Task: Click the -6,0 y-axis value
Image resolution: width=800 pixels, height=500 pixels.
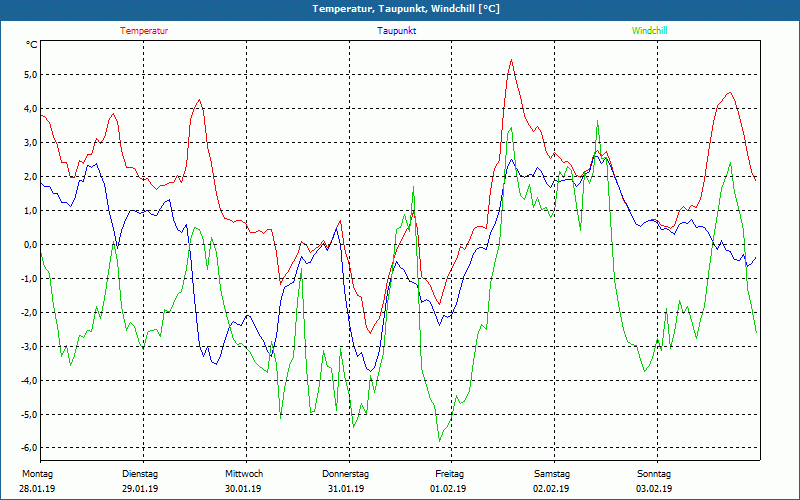Action: coord(27,448)
